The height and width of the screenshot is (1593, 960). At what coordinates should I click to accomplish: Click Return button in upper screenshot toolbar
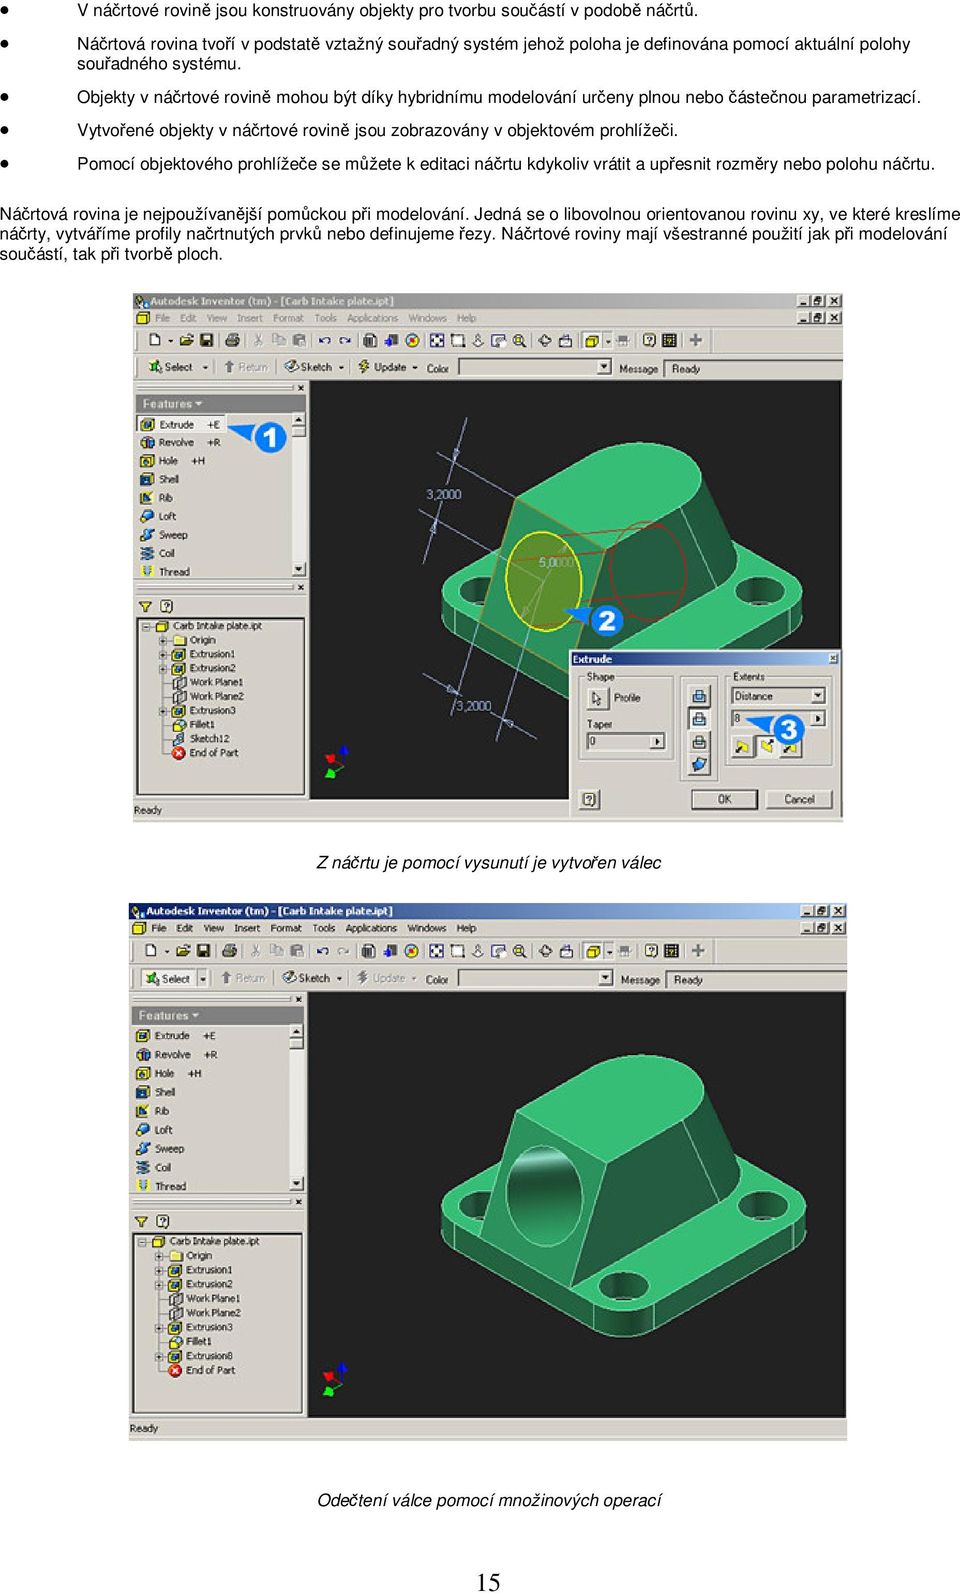pos(246,367)
